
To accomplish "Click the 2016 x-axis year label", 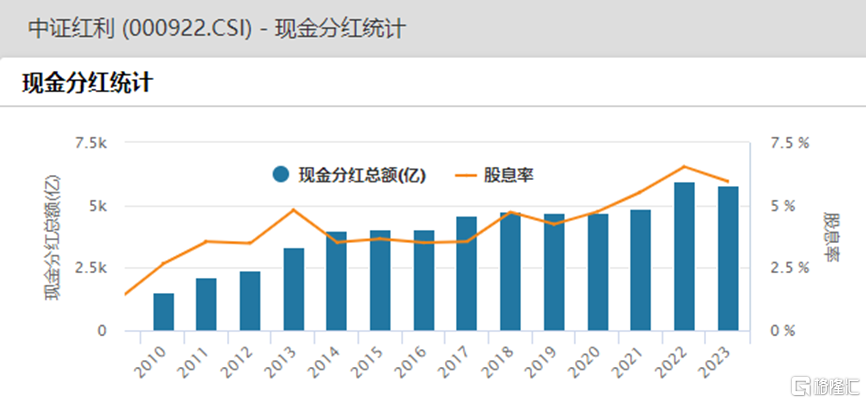I will pyautogui.click(x=411, y=363).
